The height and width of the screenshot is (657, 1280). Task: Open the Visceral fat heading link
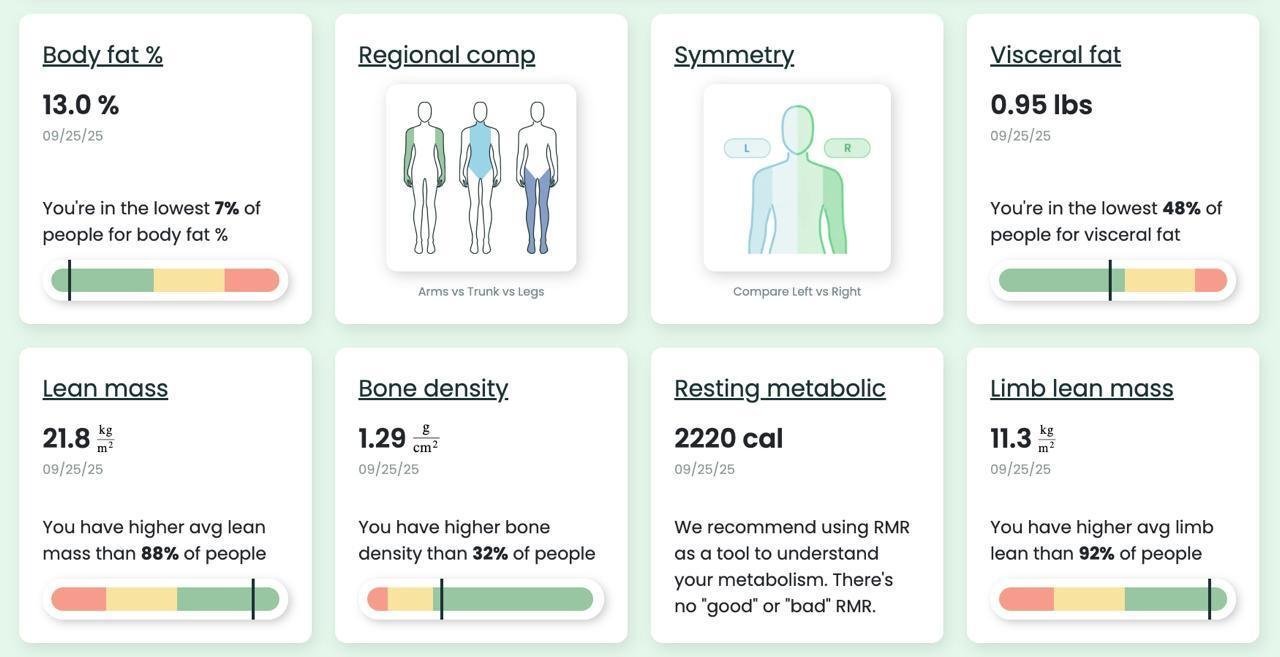coord(1055,55)
